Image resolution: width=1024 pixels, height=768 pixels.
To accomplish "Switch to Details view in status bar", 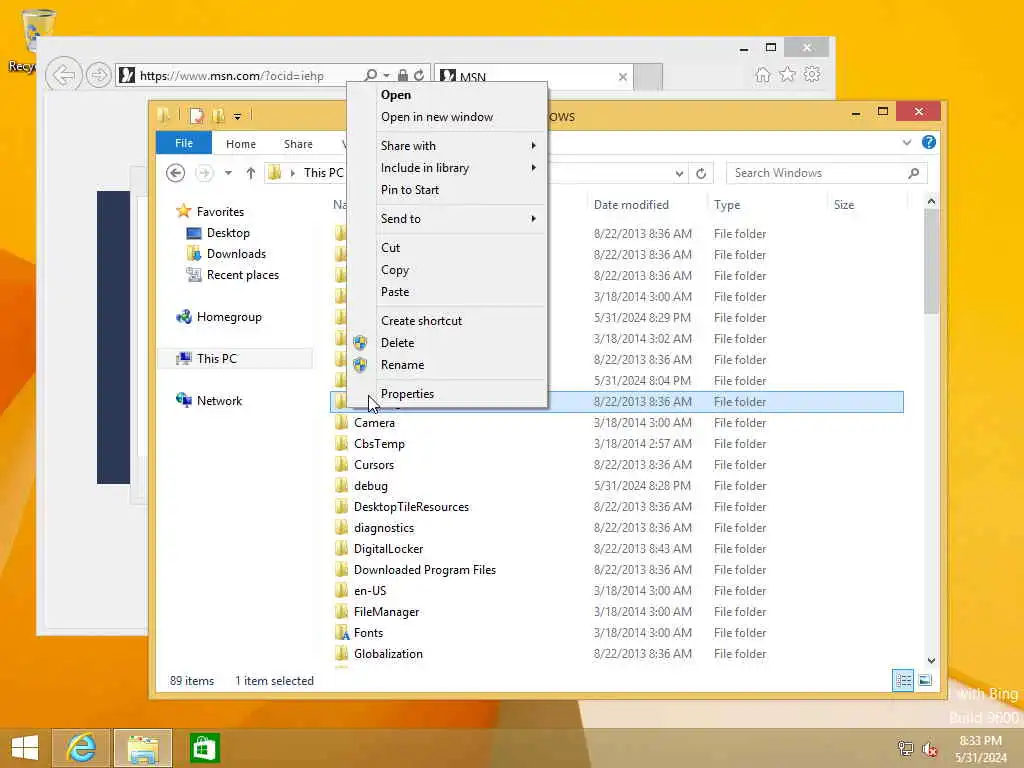I will (x=903, y=680).
